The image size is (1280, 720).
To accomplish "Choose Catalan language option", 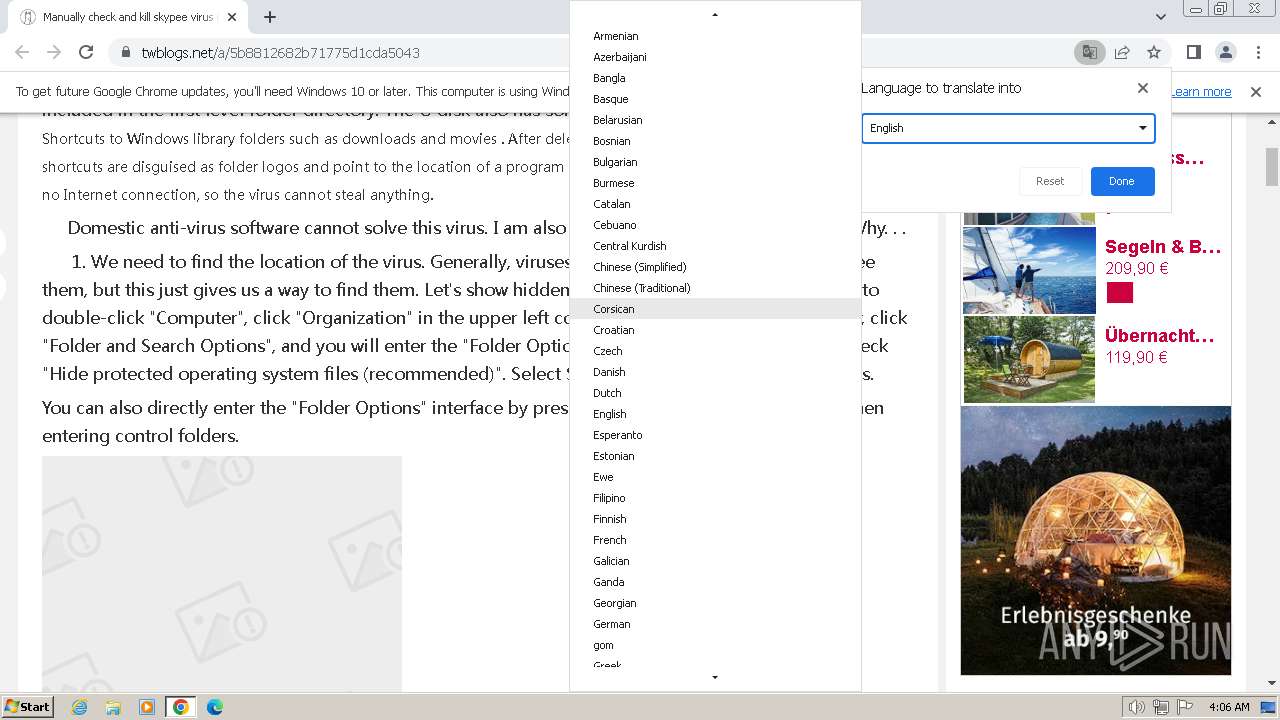I will (715, 204).
